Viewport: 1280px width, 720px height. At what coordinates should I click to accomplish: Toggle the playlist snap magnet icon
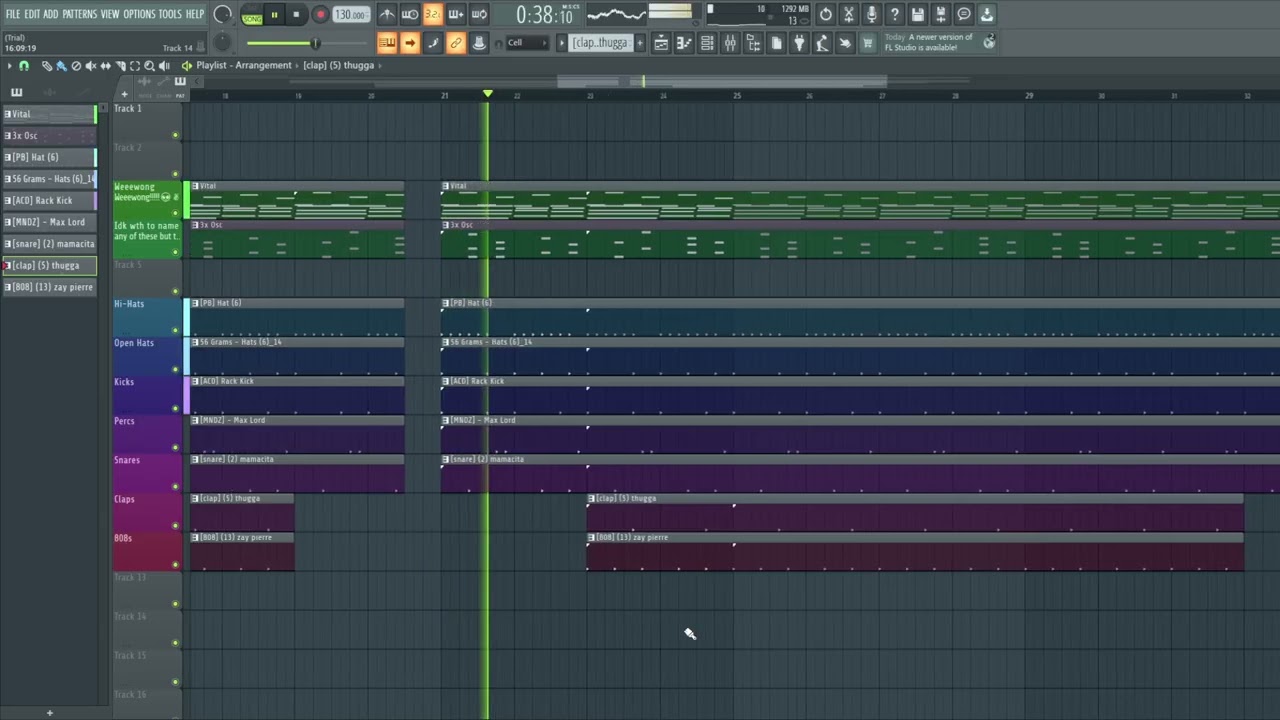(x=24, y=66)
